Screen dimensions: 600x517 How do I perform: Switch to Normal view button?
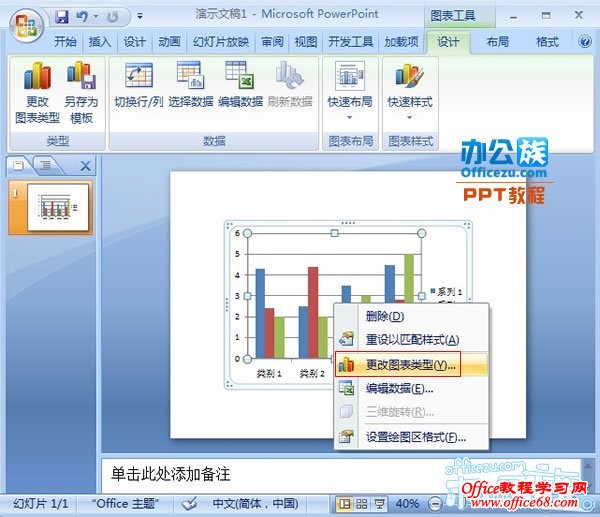pyautogui.click(x=344, y=504)
